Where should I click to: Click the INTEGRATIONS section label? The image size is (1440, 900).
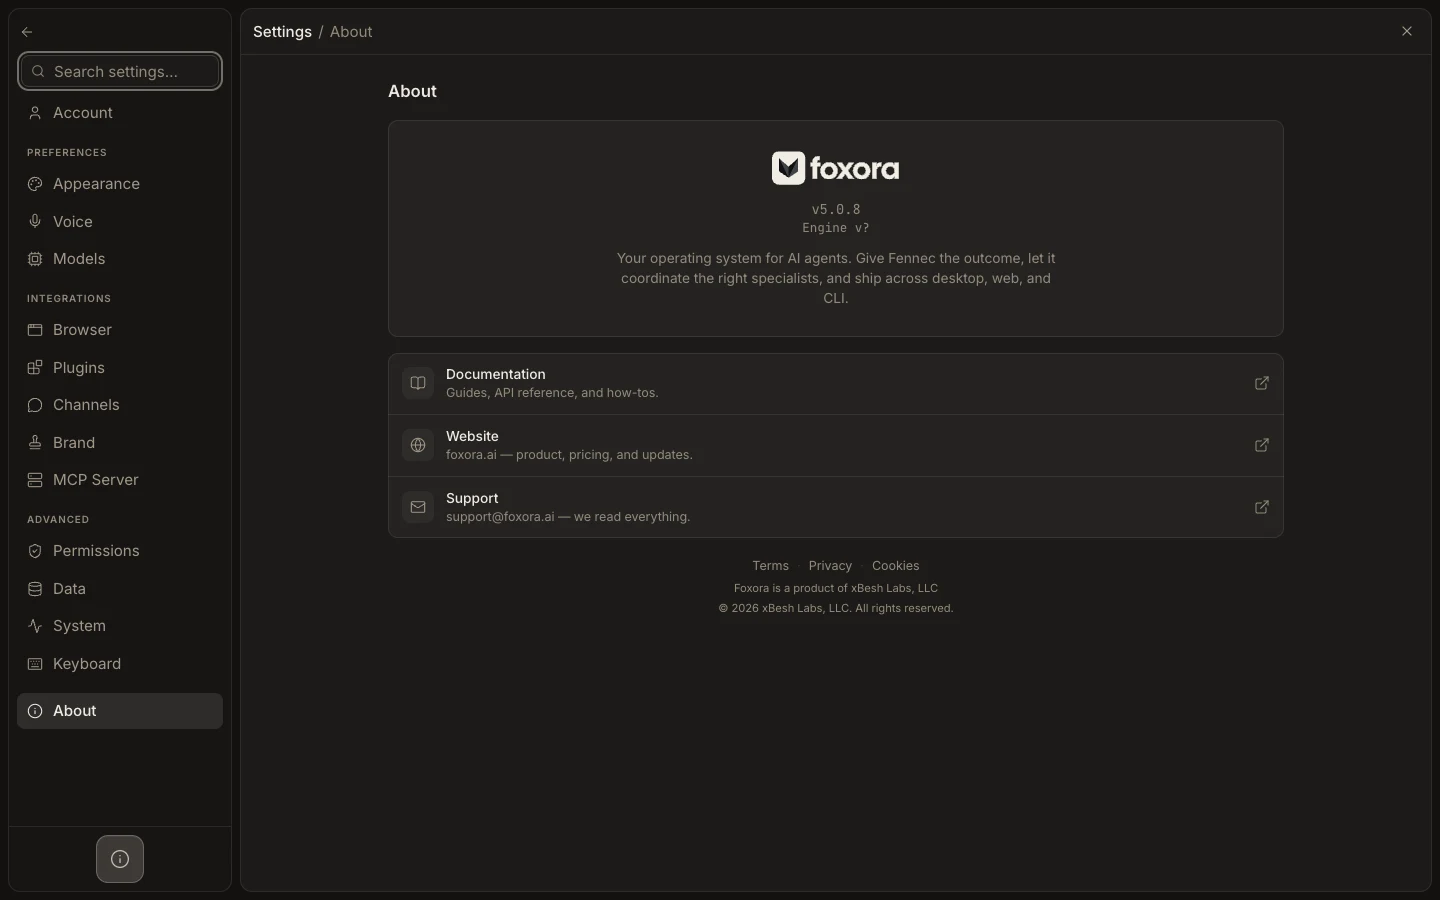[x=69, y=298]
